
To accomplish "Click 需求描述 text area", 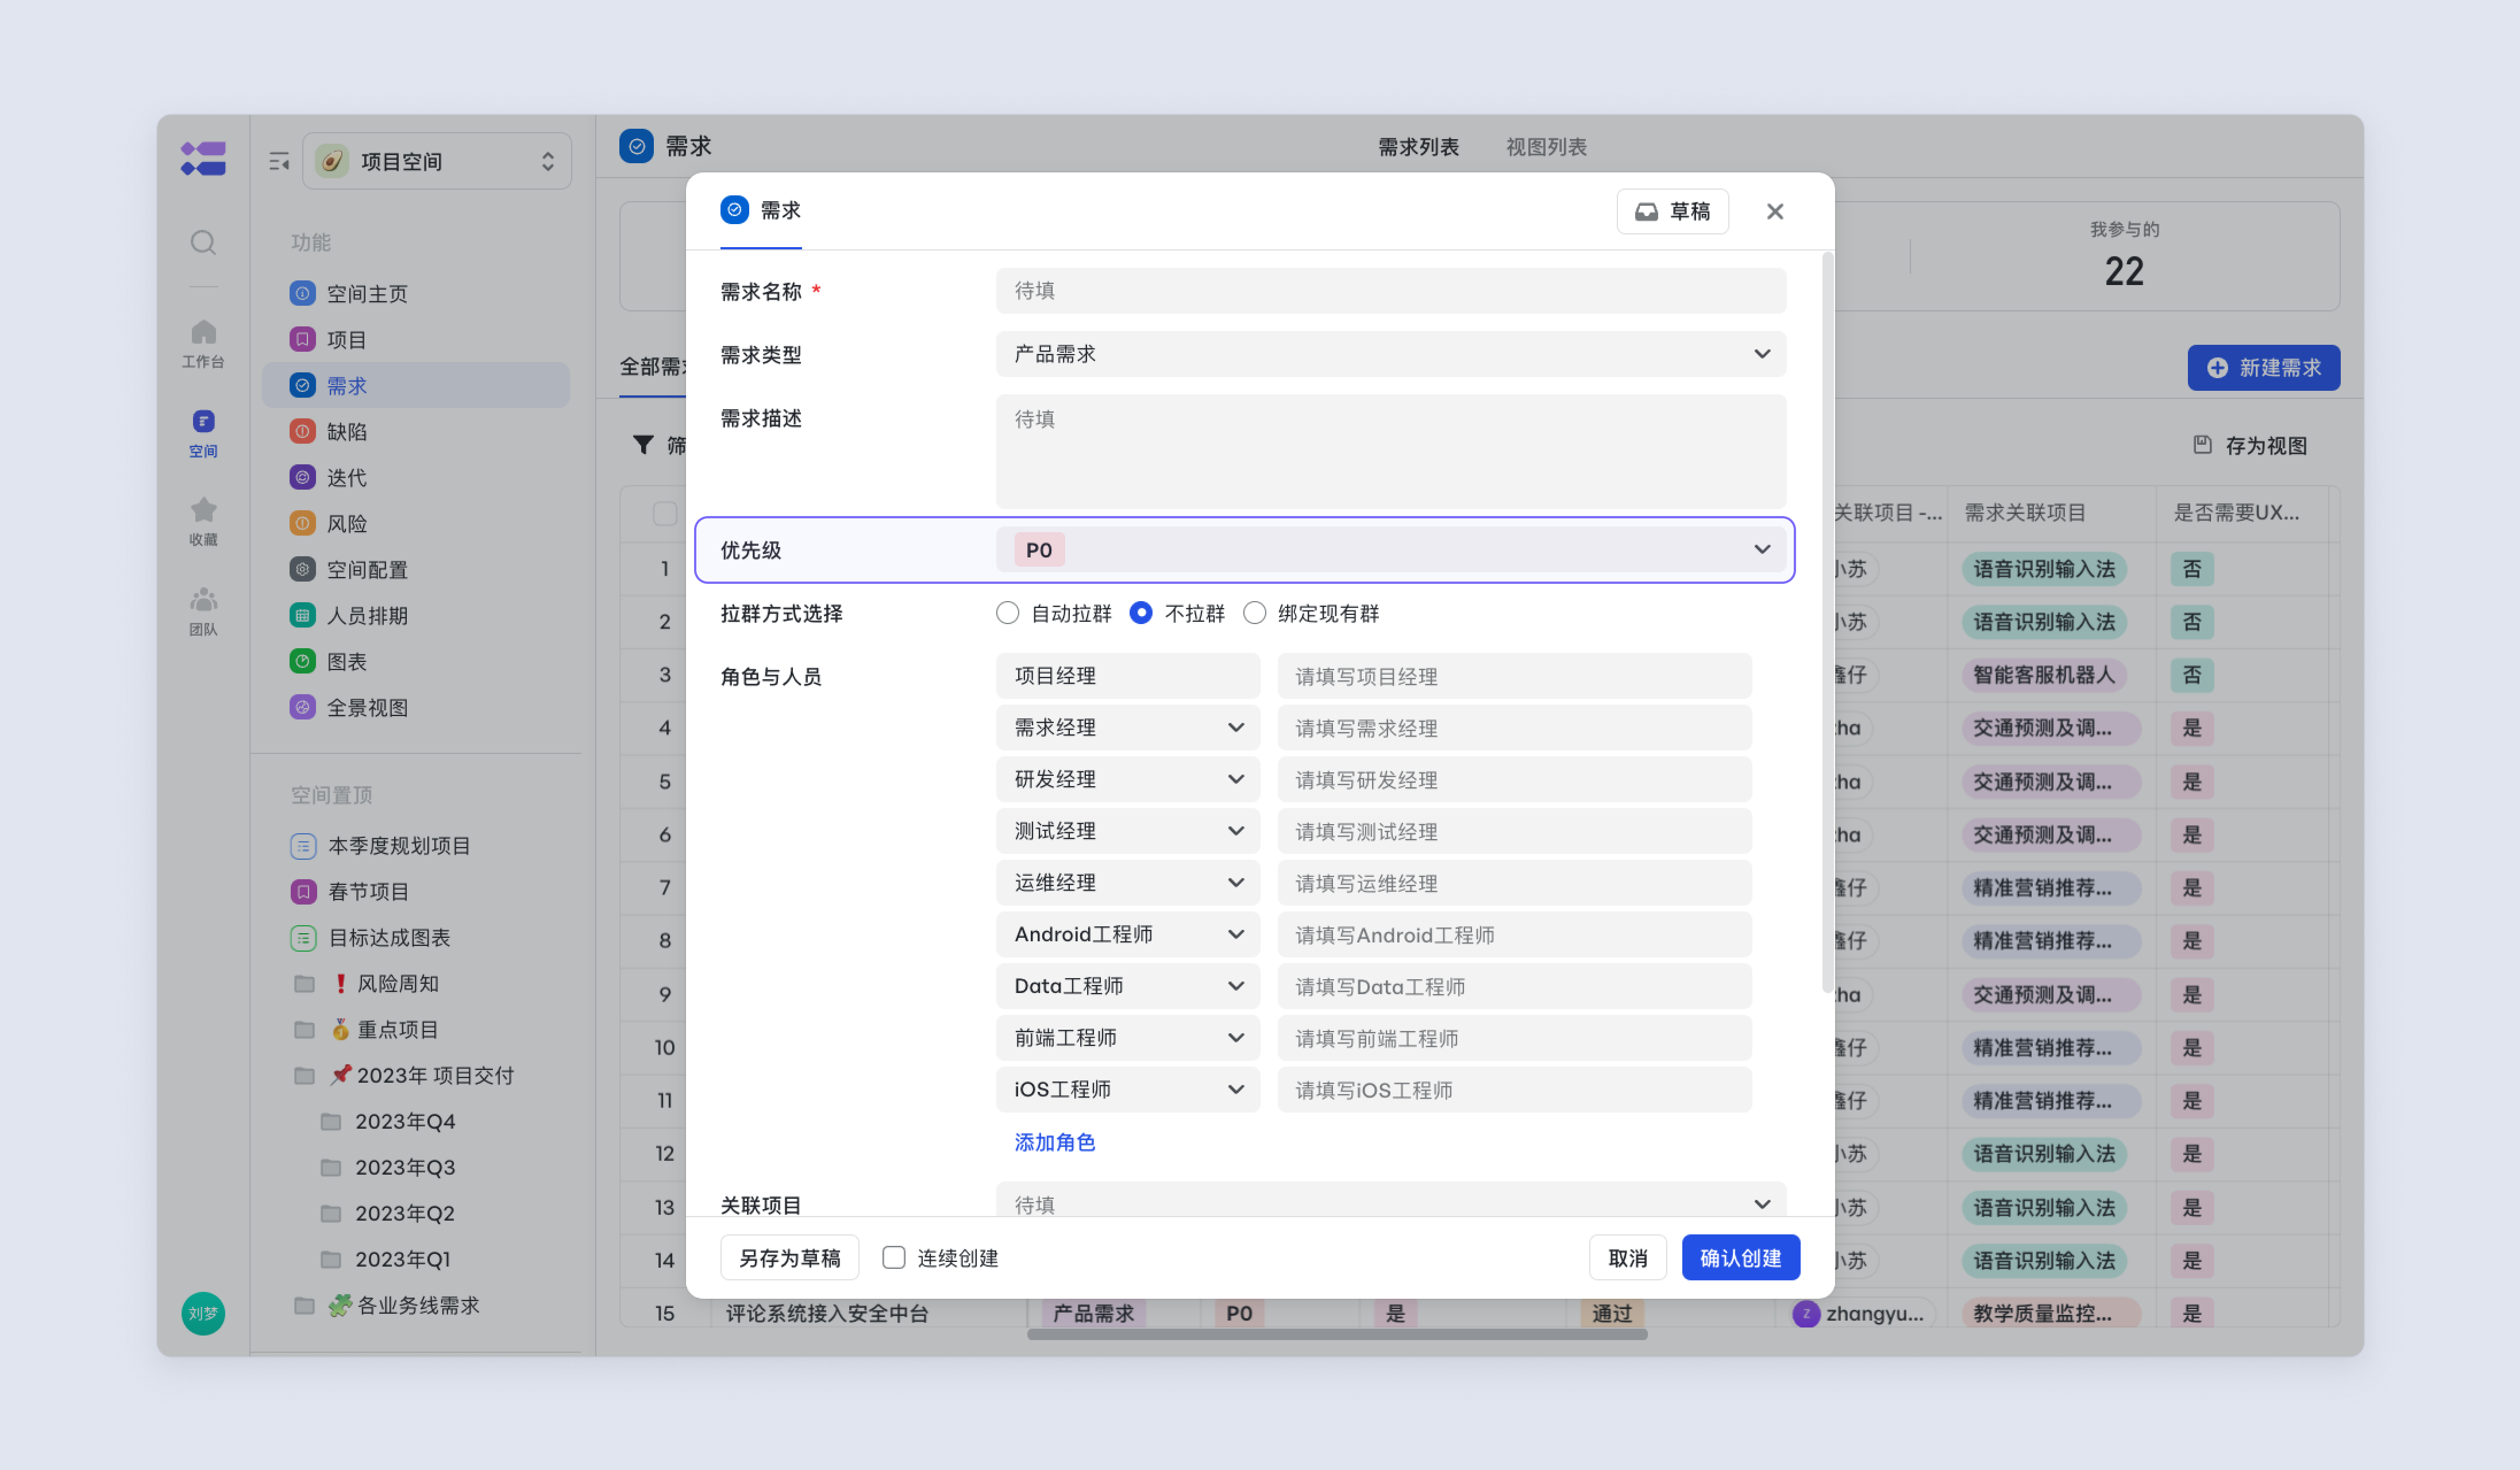I will click(x=1390, y=451).
